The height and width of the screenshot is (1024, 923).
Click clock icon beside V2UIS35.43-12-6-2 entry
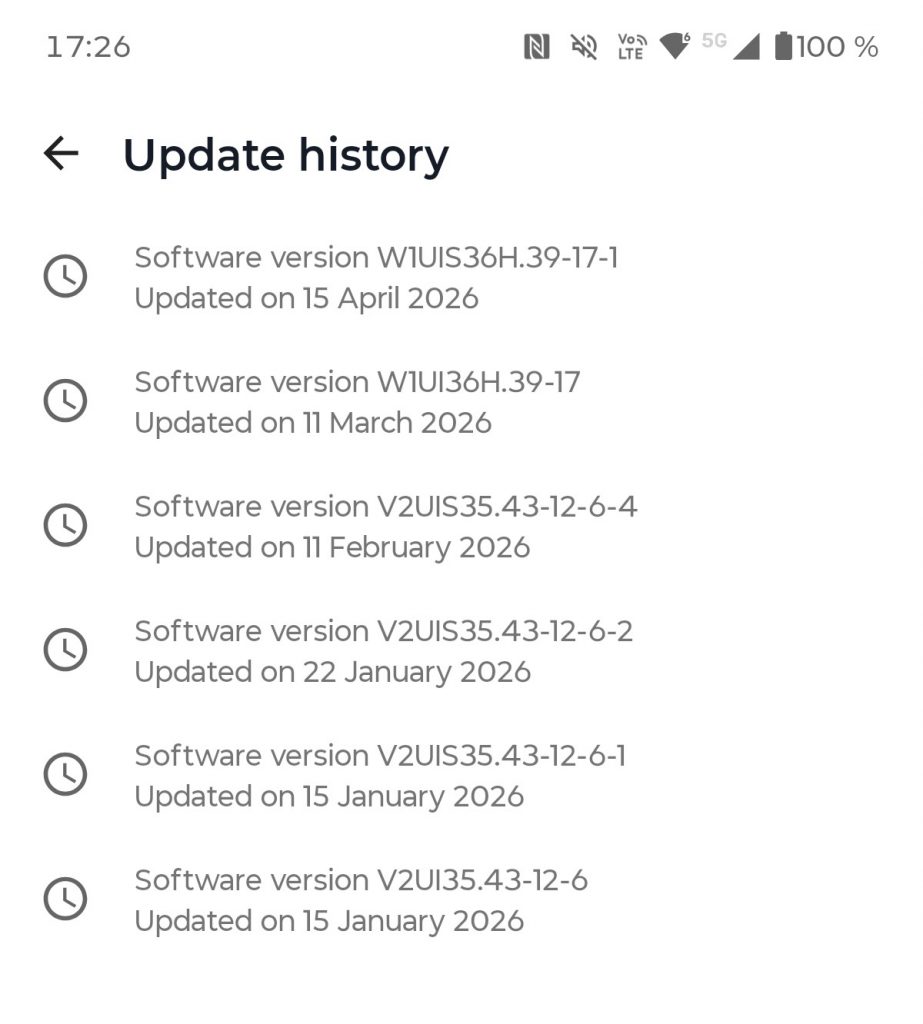click(x=66, y=650)
